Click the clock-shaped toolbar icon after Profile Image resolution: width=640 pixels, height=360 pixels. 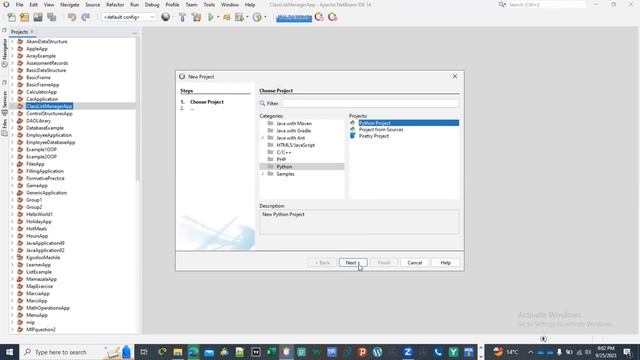pos(257,17)
